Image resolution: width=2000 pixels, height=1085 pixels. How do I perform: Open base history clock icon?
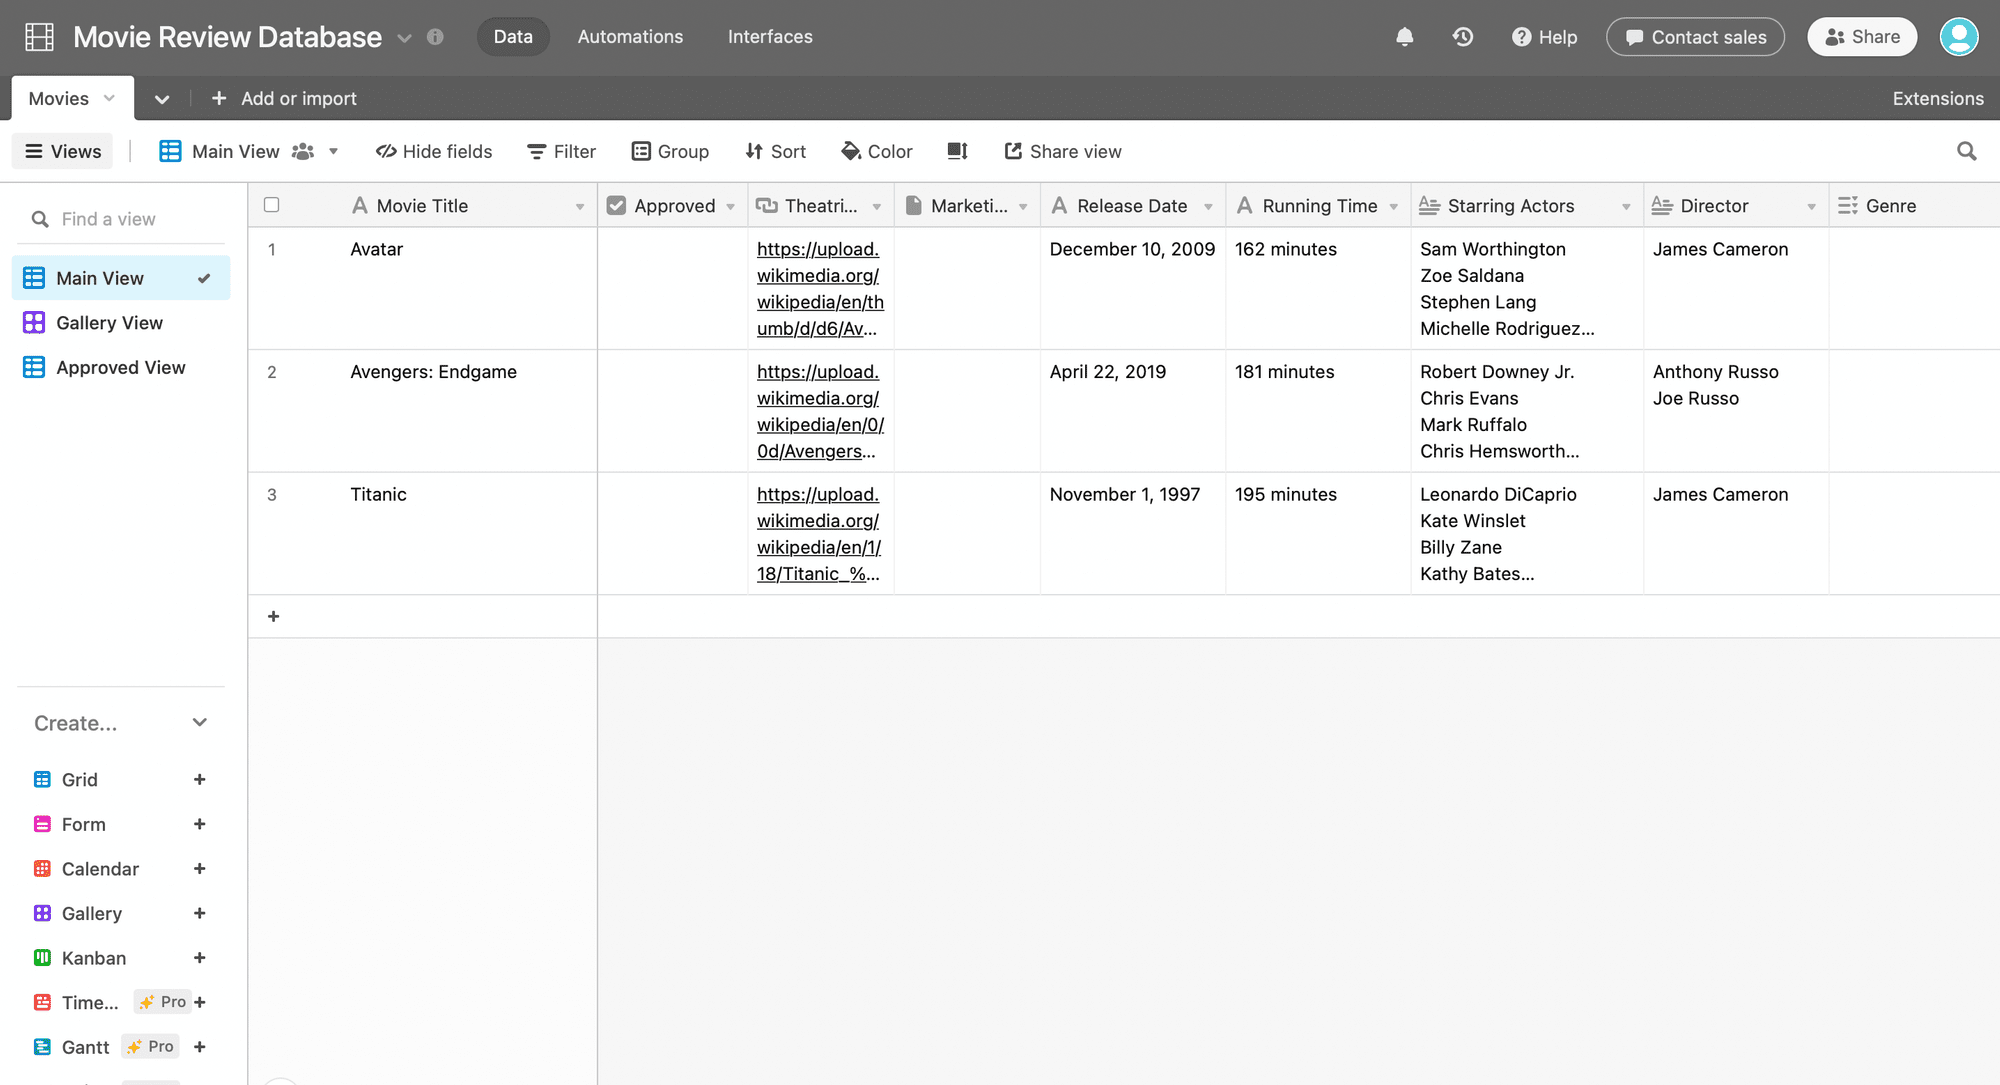coord(1462,37)
